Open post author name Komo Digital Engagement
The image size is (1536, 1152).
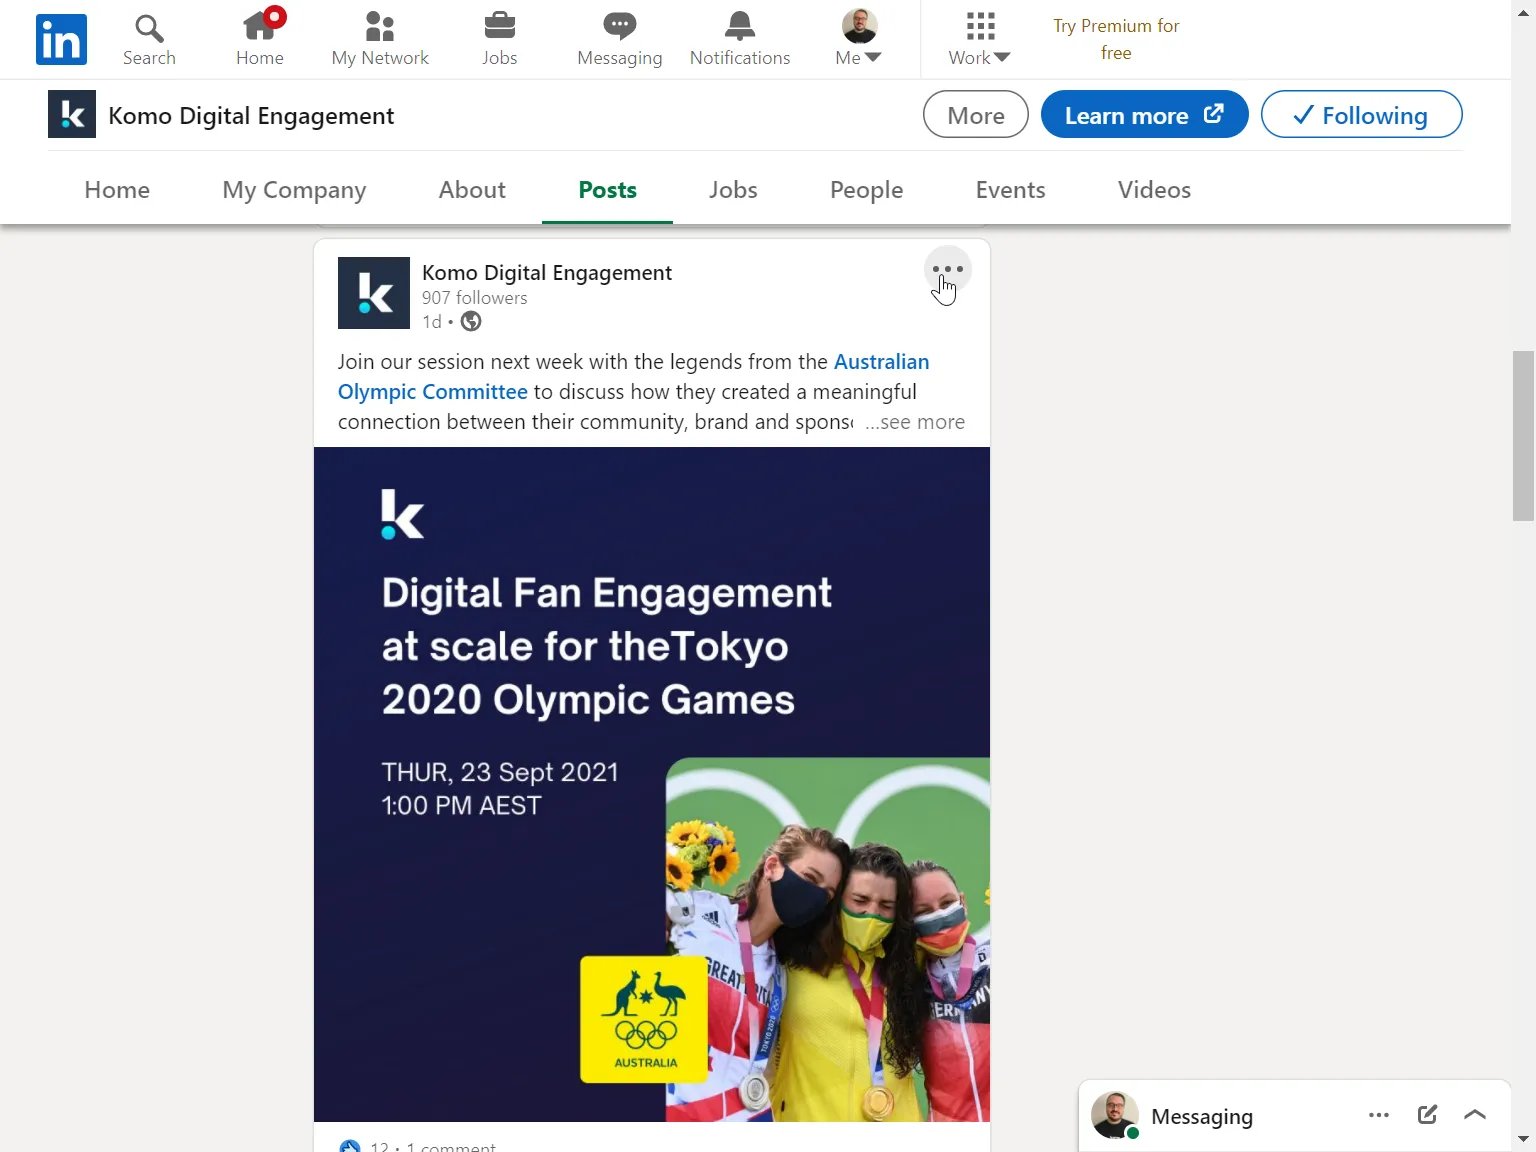pyautogui.click(x=547, y=273)
